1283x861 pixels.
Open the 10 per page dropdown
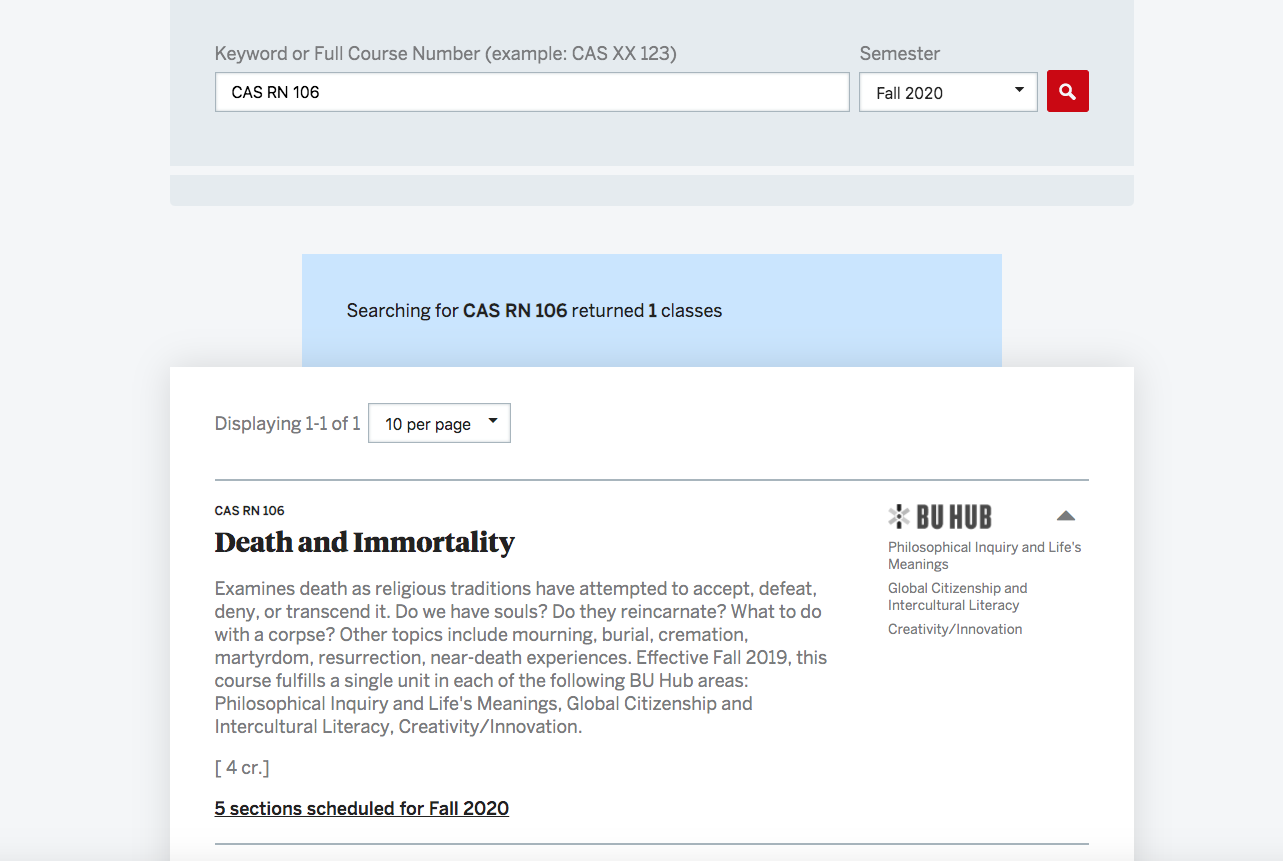(439, 423)
